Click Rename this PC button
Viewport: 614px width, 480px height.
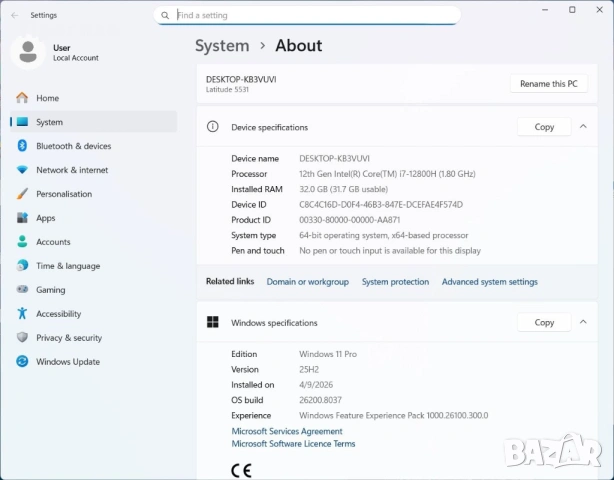point(549,84)
